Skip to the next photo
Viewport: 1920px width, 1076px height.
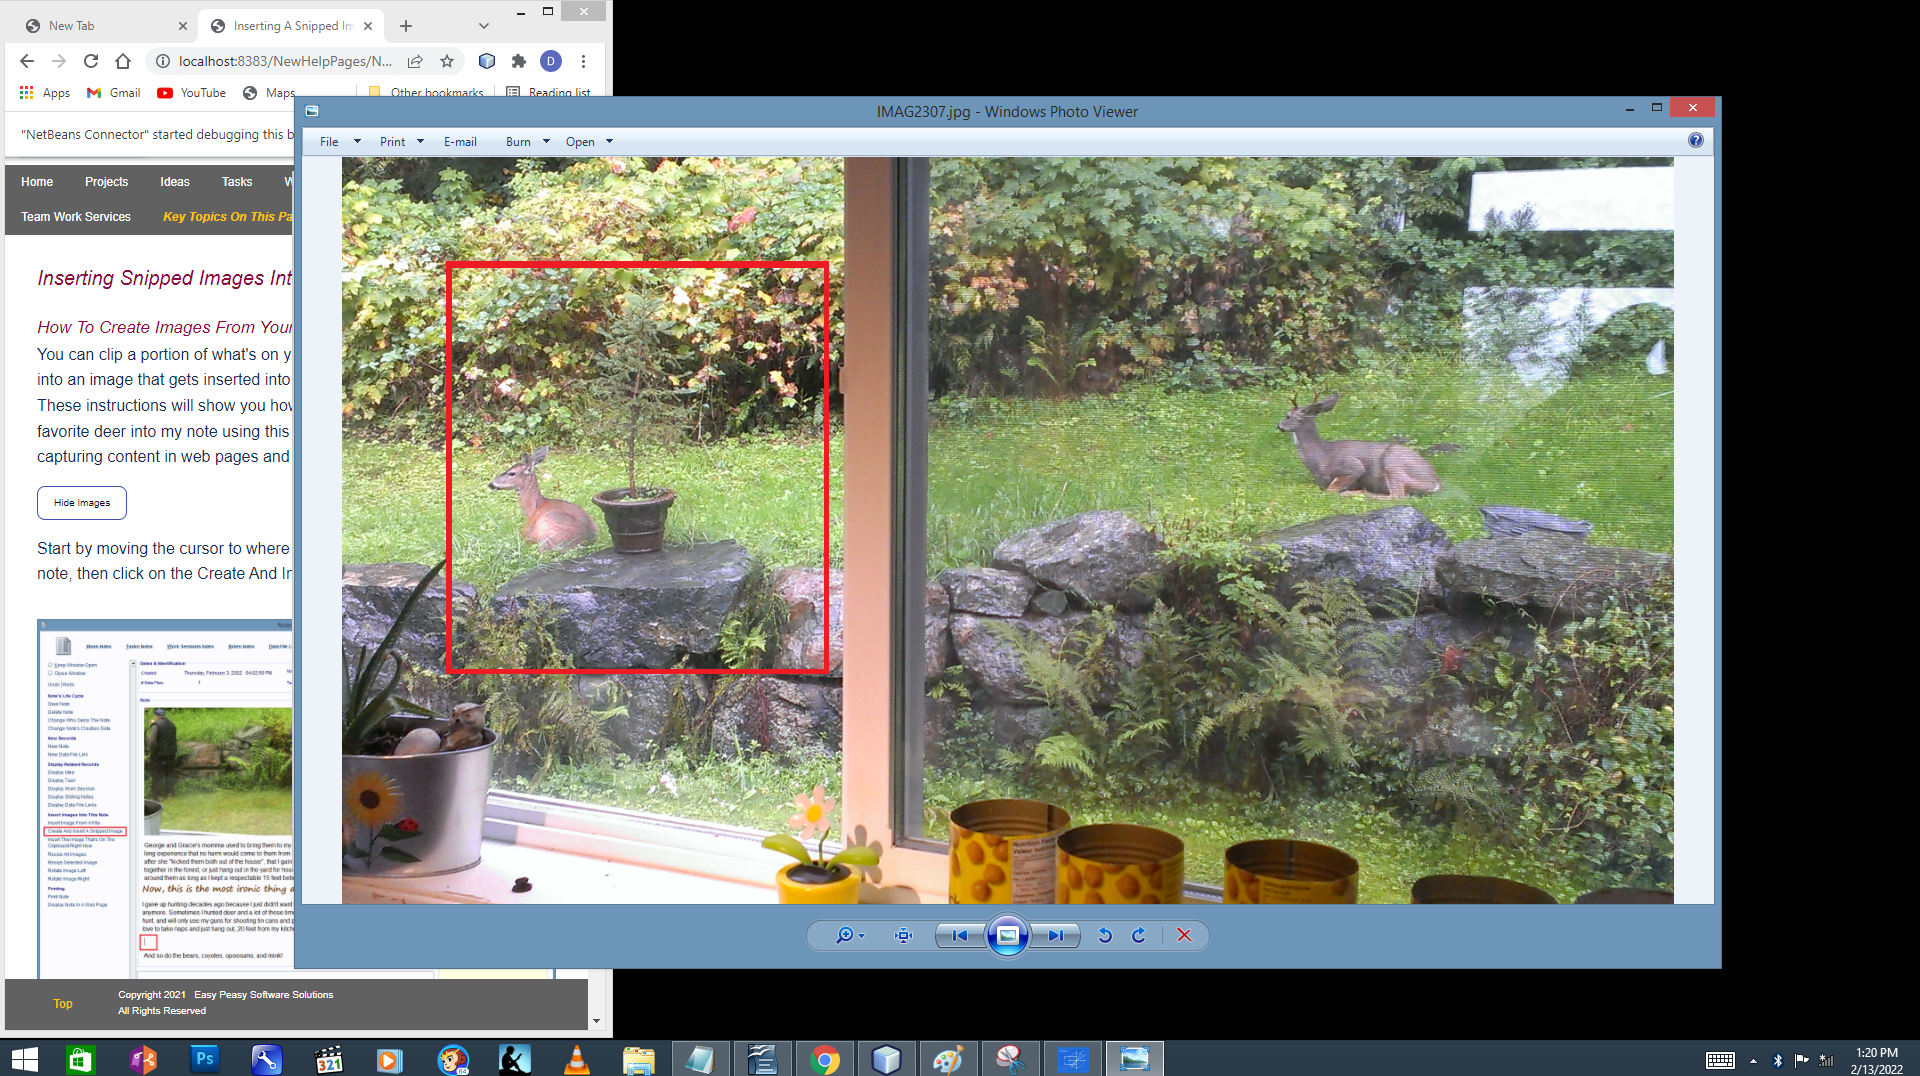[x=1056, y=935]
